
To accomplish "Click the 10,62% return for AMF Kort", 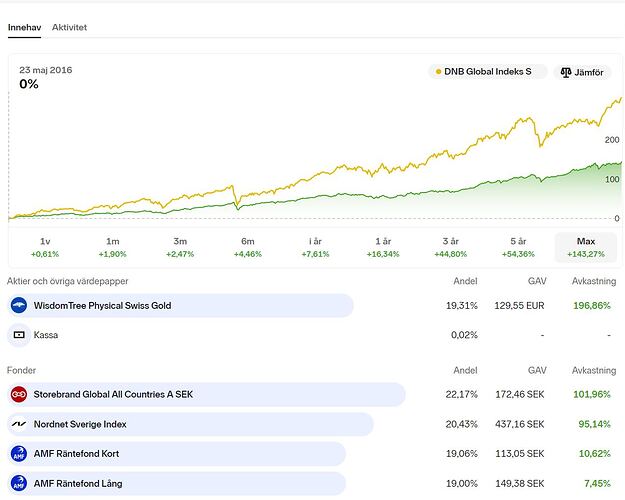I will pos(595,454).
